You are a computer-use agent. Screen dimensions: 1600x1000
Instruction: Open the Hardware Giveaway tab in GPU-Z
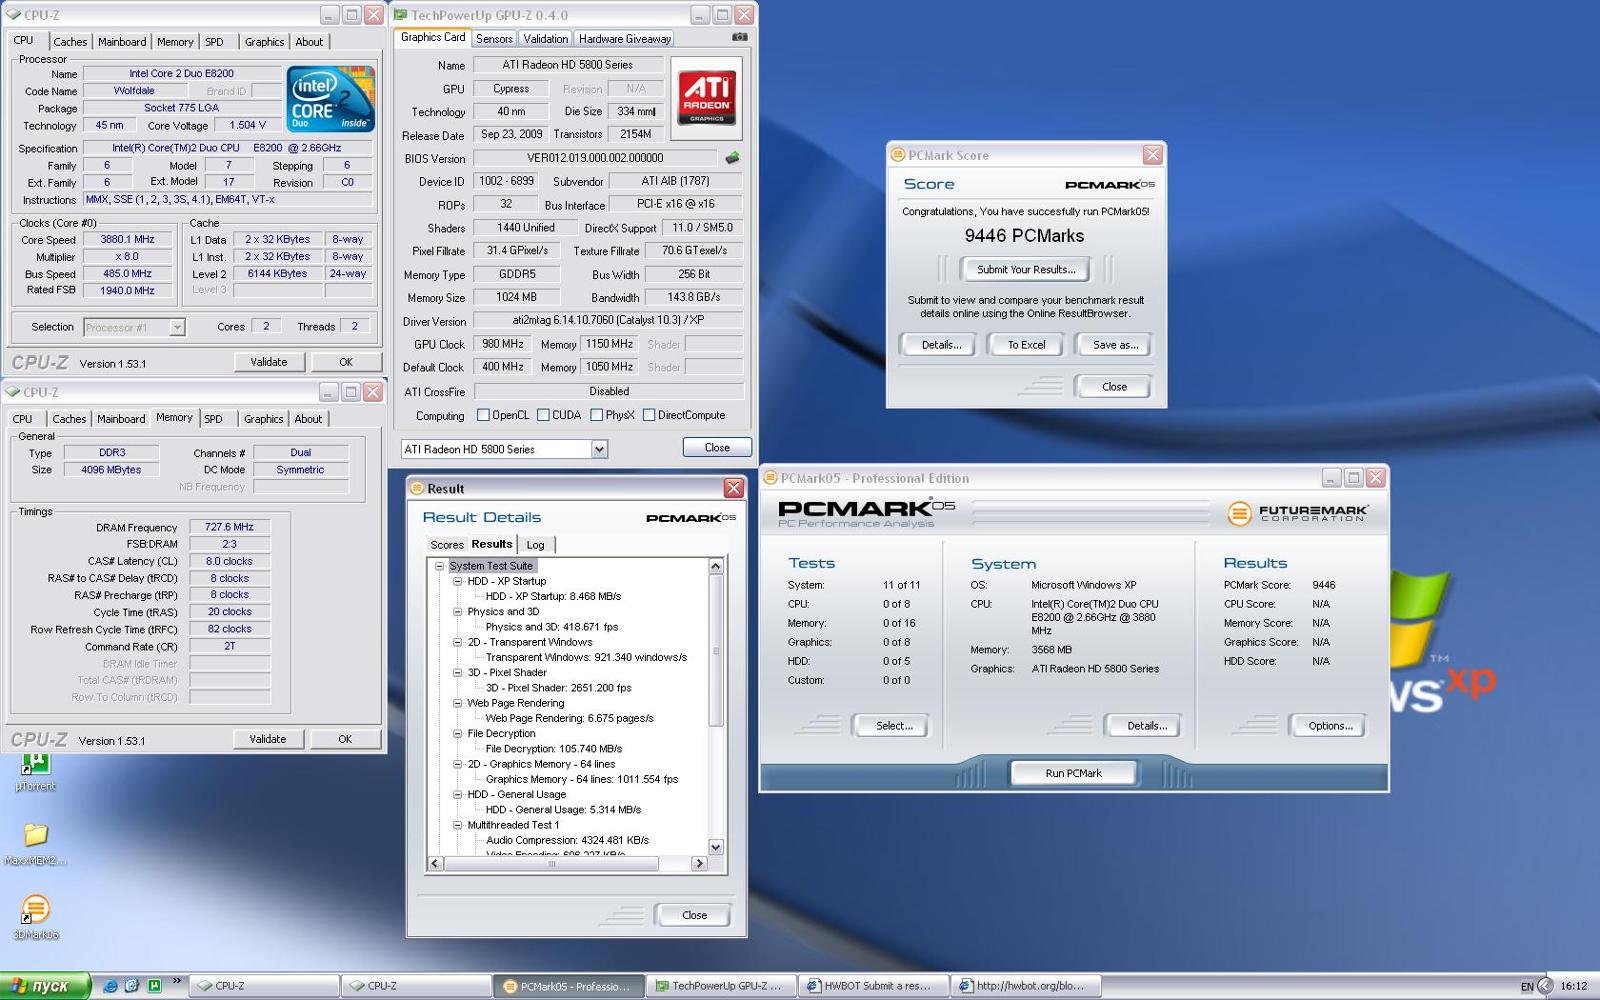coord(624,39)
